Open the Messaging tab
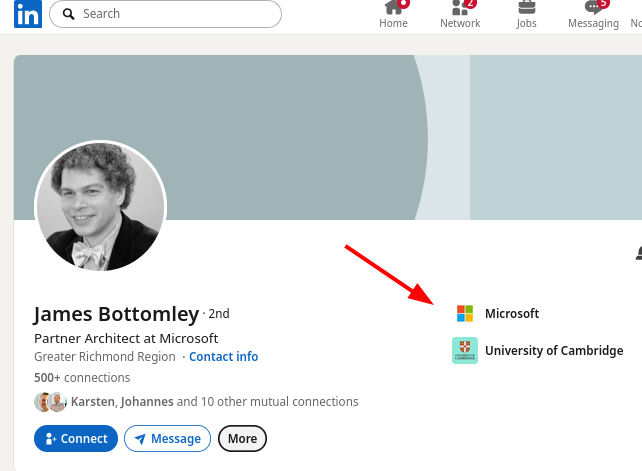The height and width of the screenshot is (471, 642). pyautogui.click(x=593, y=15)
